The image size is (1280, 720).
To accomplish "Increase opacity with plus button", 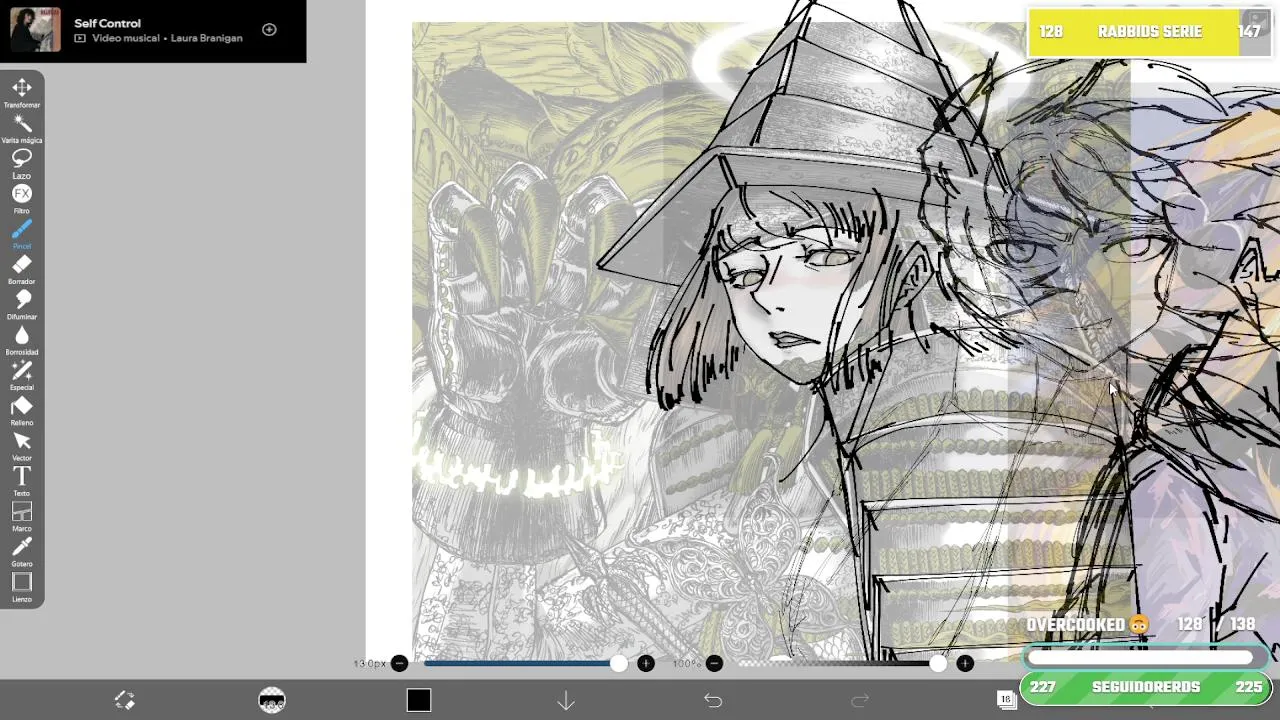I will pos(965,663).
